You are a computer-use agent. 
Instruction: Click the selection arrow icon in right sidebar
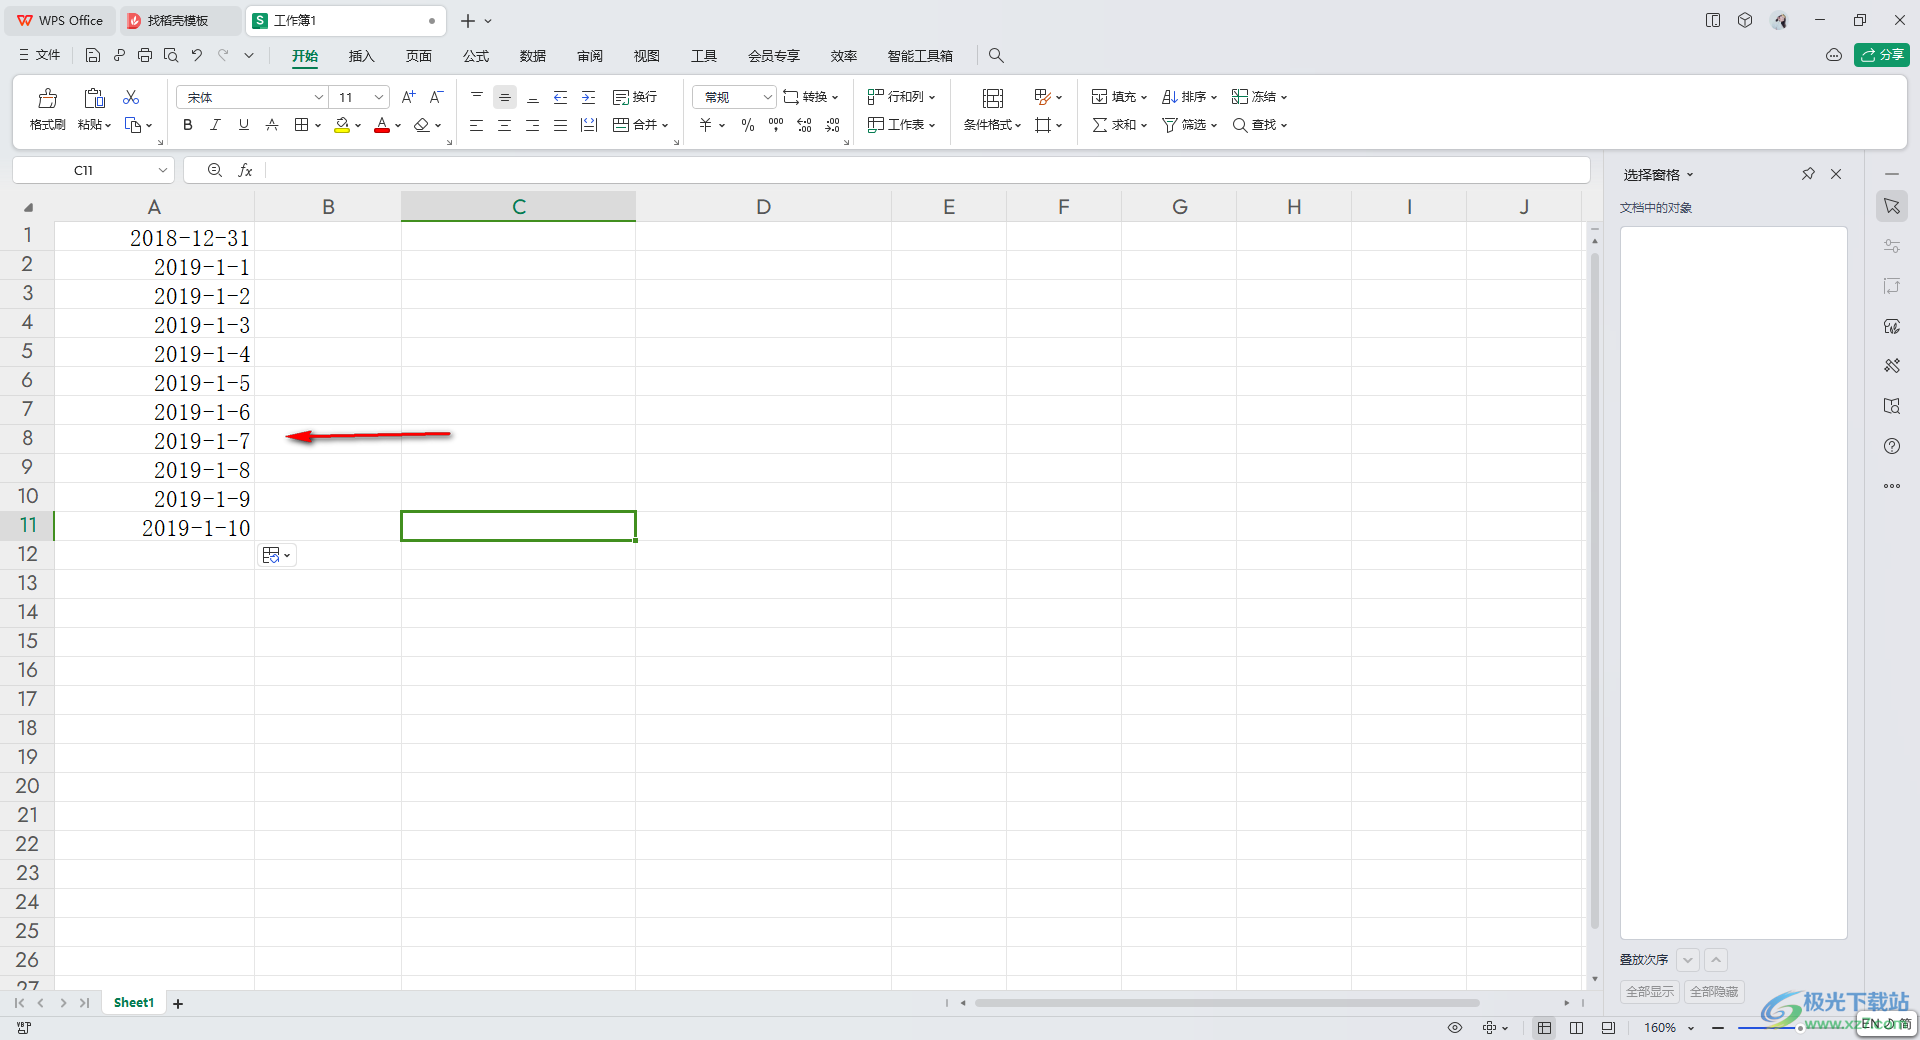click(x=1892, y=206)
